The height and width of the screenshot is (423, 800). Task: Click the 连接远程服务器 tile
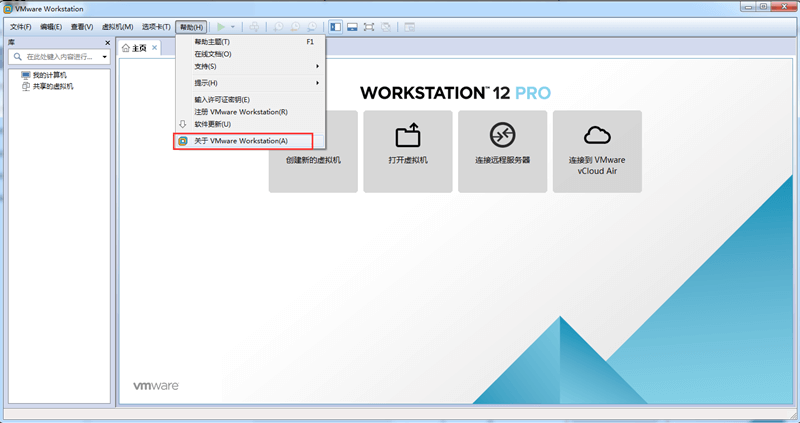pyautogui.click(x=503, y=152)
